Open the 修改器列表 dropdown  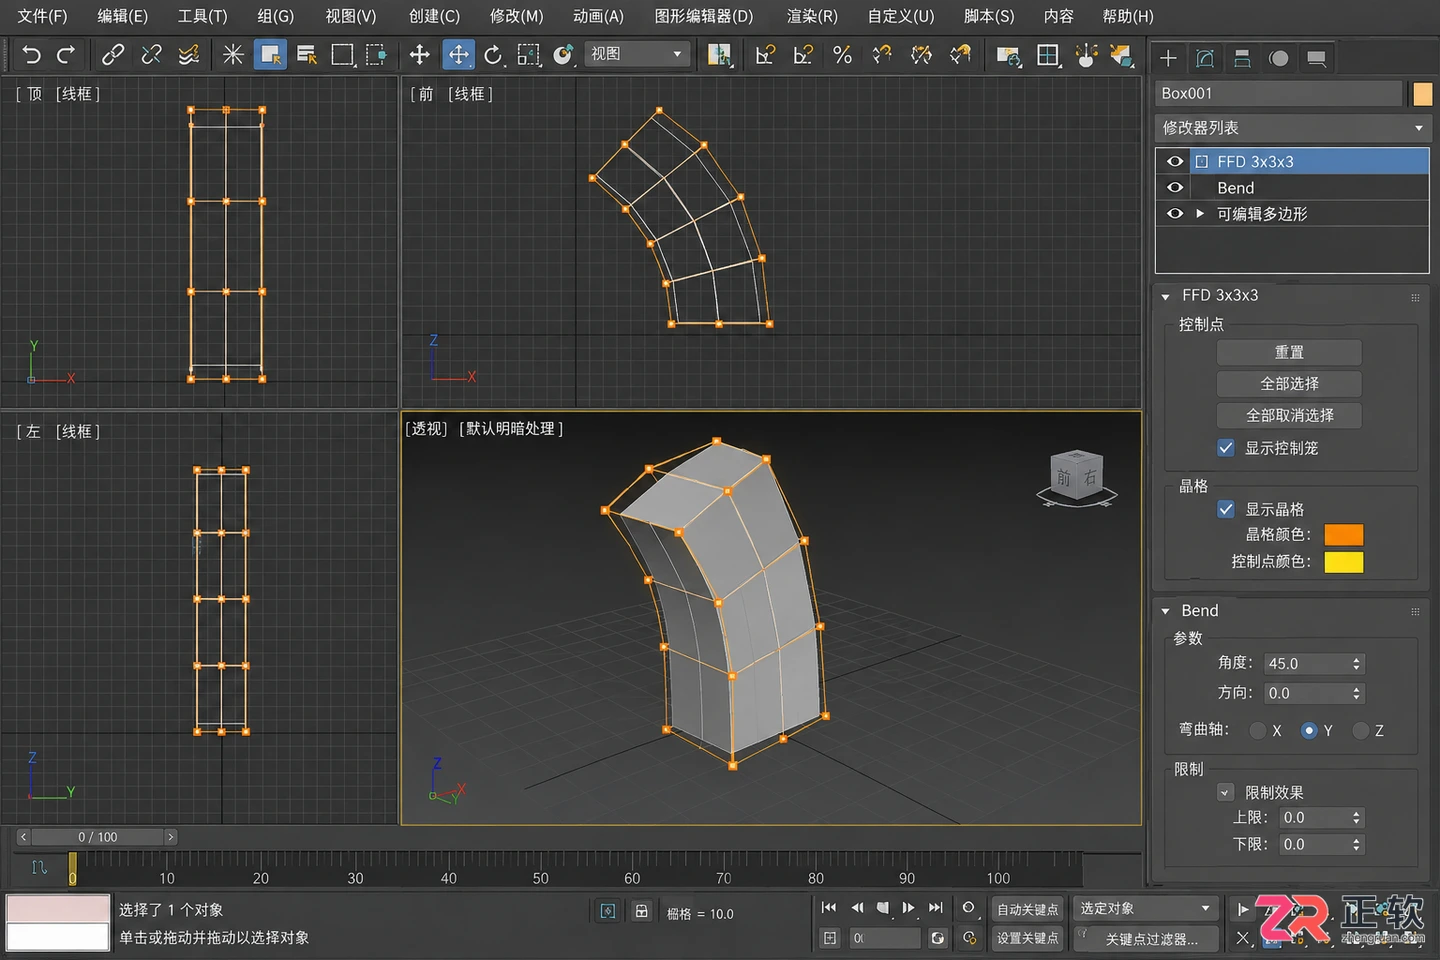pyautogui.click(x=1292, y=128)
